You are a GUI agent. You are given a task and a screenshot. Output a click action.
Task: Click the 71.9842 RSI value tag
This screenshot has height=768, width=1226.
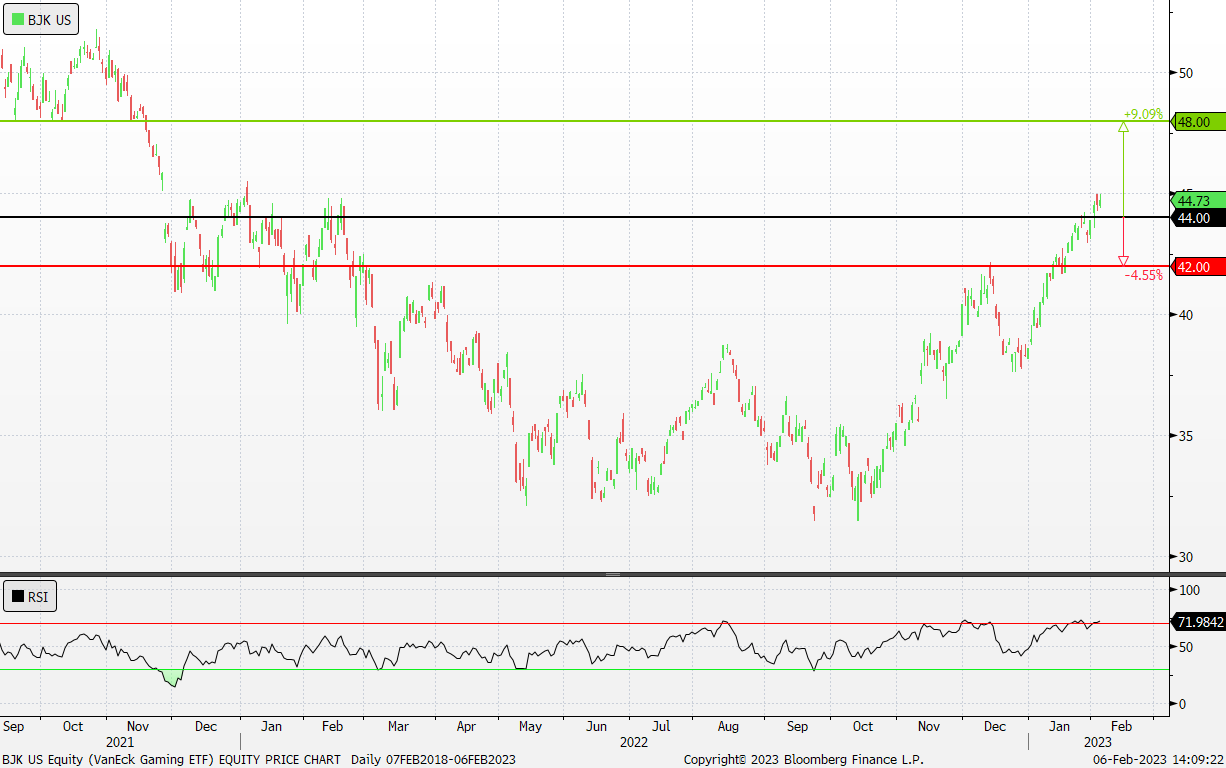tap(1197, 622)
